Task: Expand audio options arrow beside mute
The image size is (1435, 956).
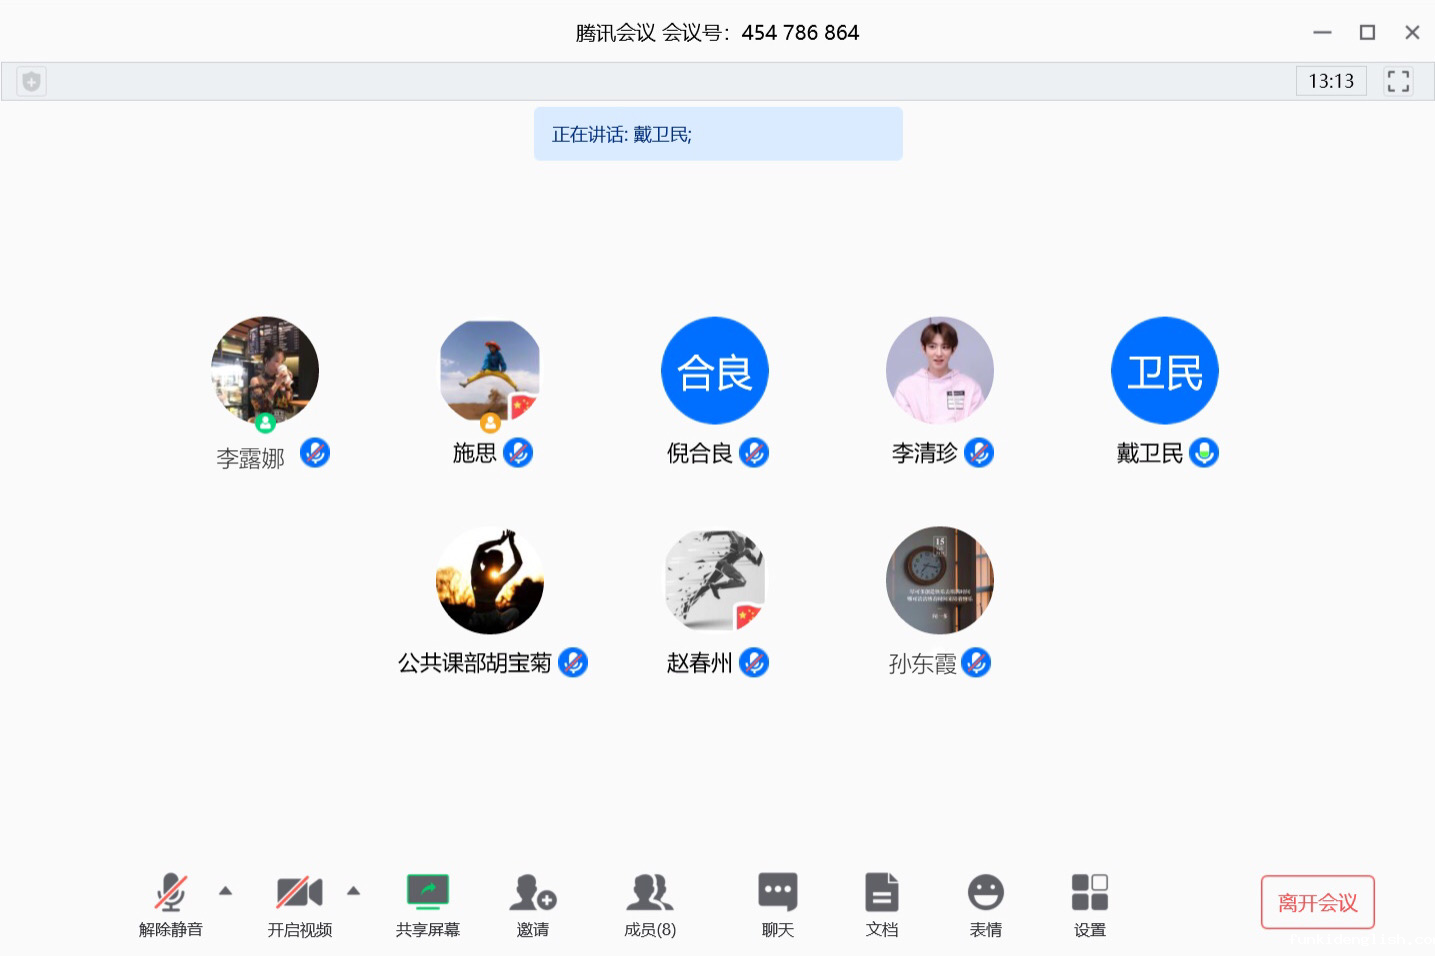Action: click(x=226, y=890)
